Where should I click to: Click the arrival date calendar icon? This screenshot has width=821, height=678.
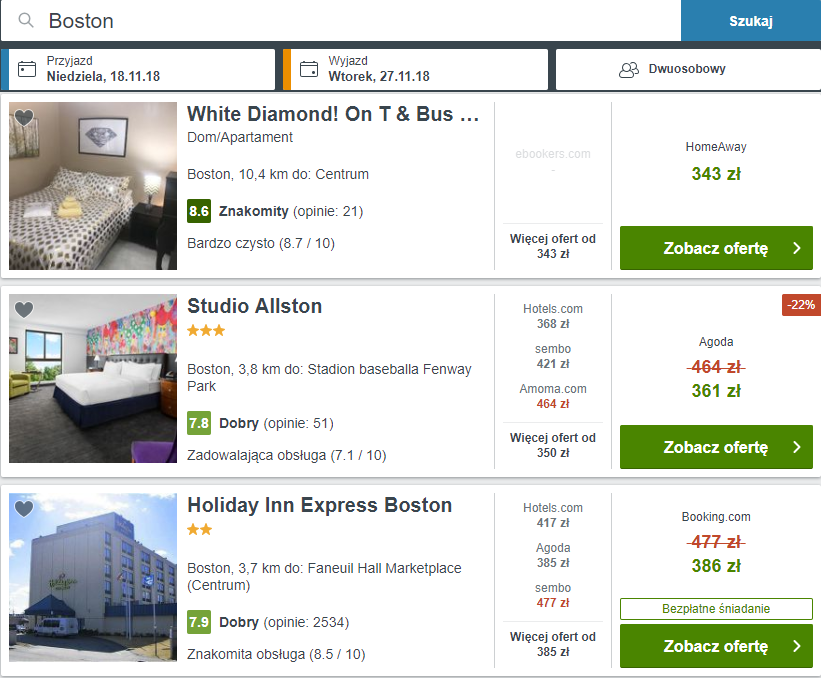click(27, 69)
